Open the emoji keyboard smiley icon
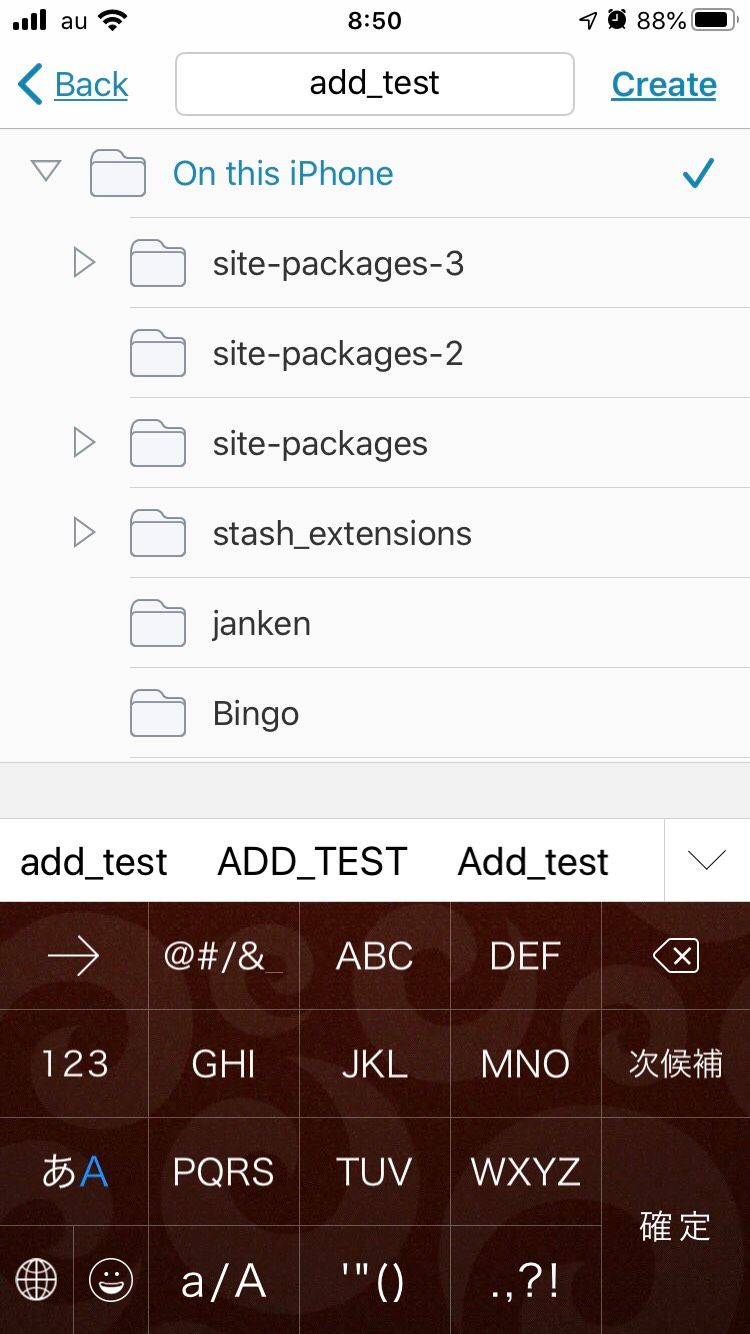This screenshot has height=1334, width=750. [x=111, y=1279]
